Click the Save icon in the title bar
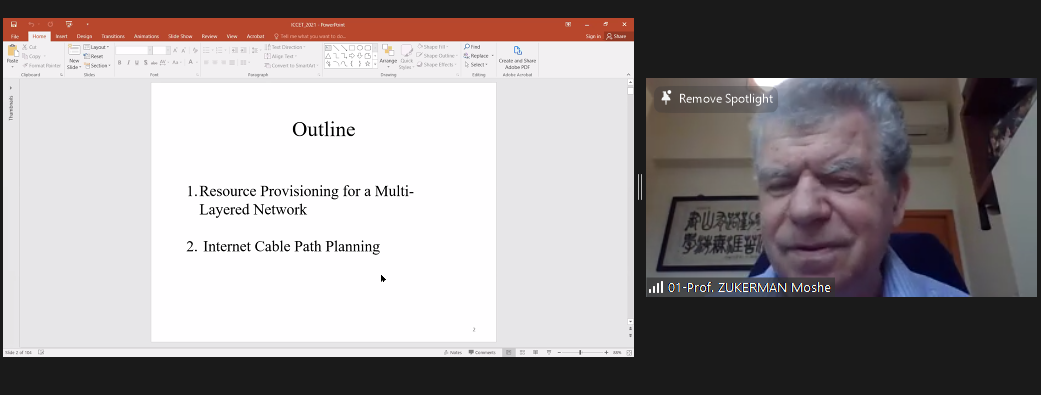The width and height of the screenshot is (1041, 395). click(x=14, y=25)
